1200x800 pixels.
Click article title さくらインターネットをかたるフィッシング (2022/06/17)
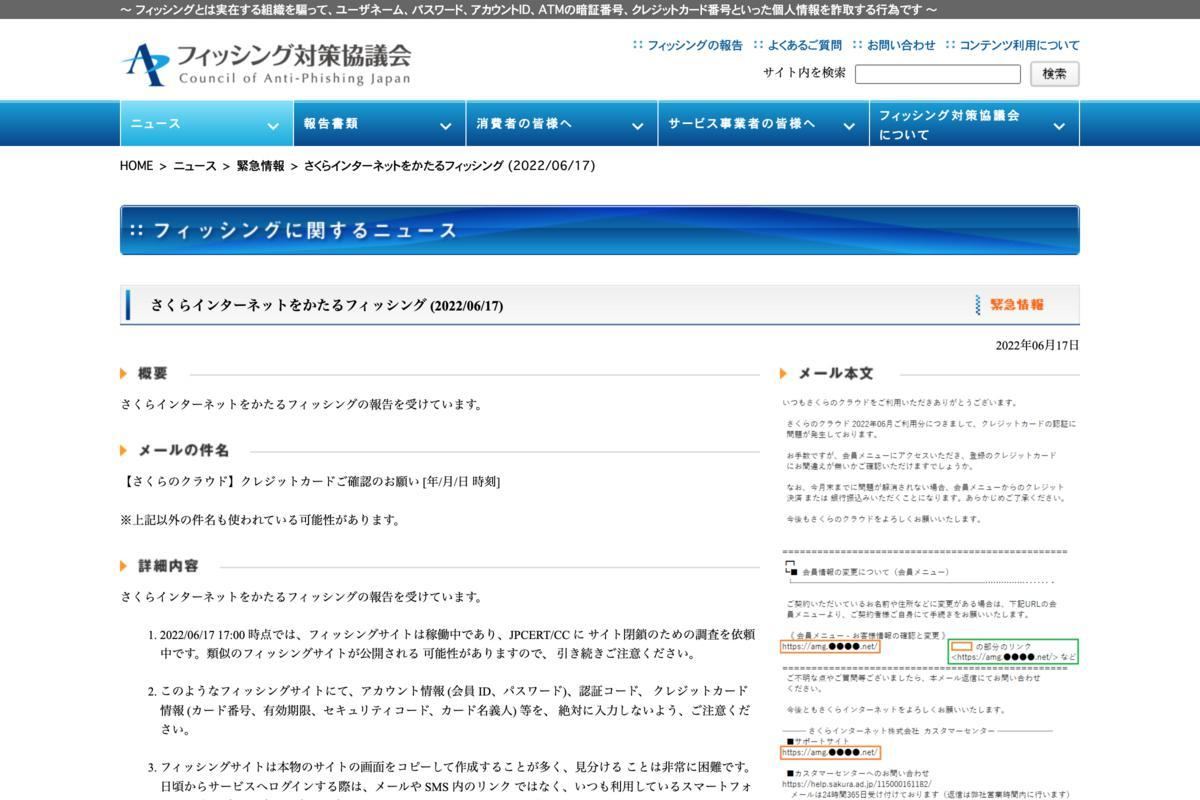327,306
